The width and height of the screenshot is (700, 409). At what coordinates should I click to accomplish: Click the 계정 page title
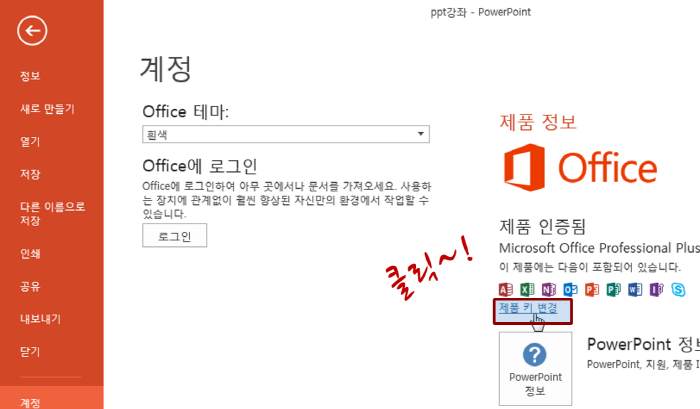coord(166,69)
